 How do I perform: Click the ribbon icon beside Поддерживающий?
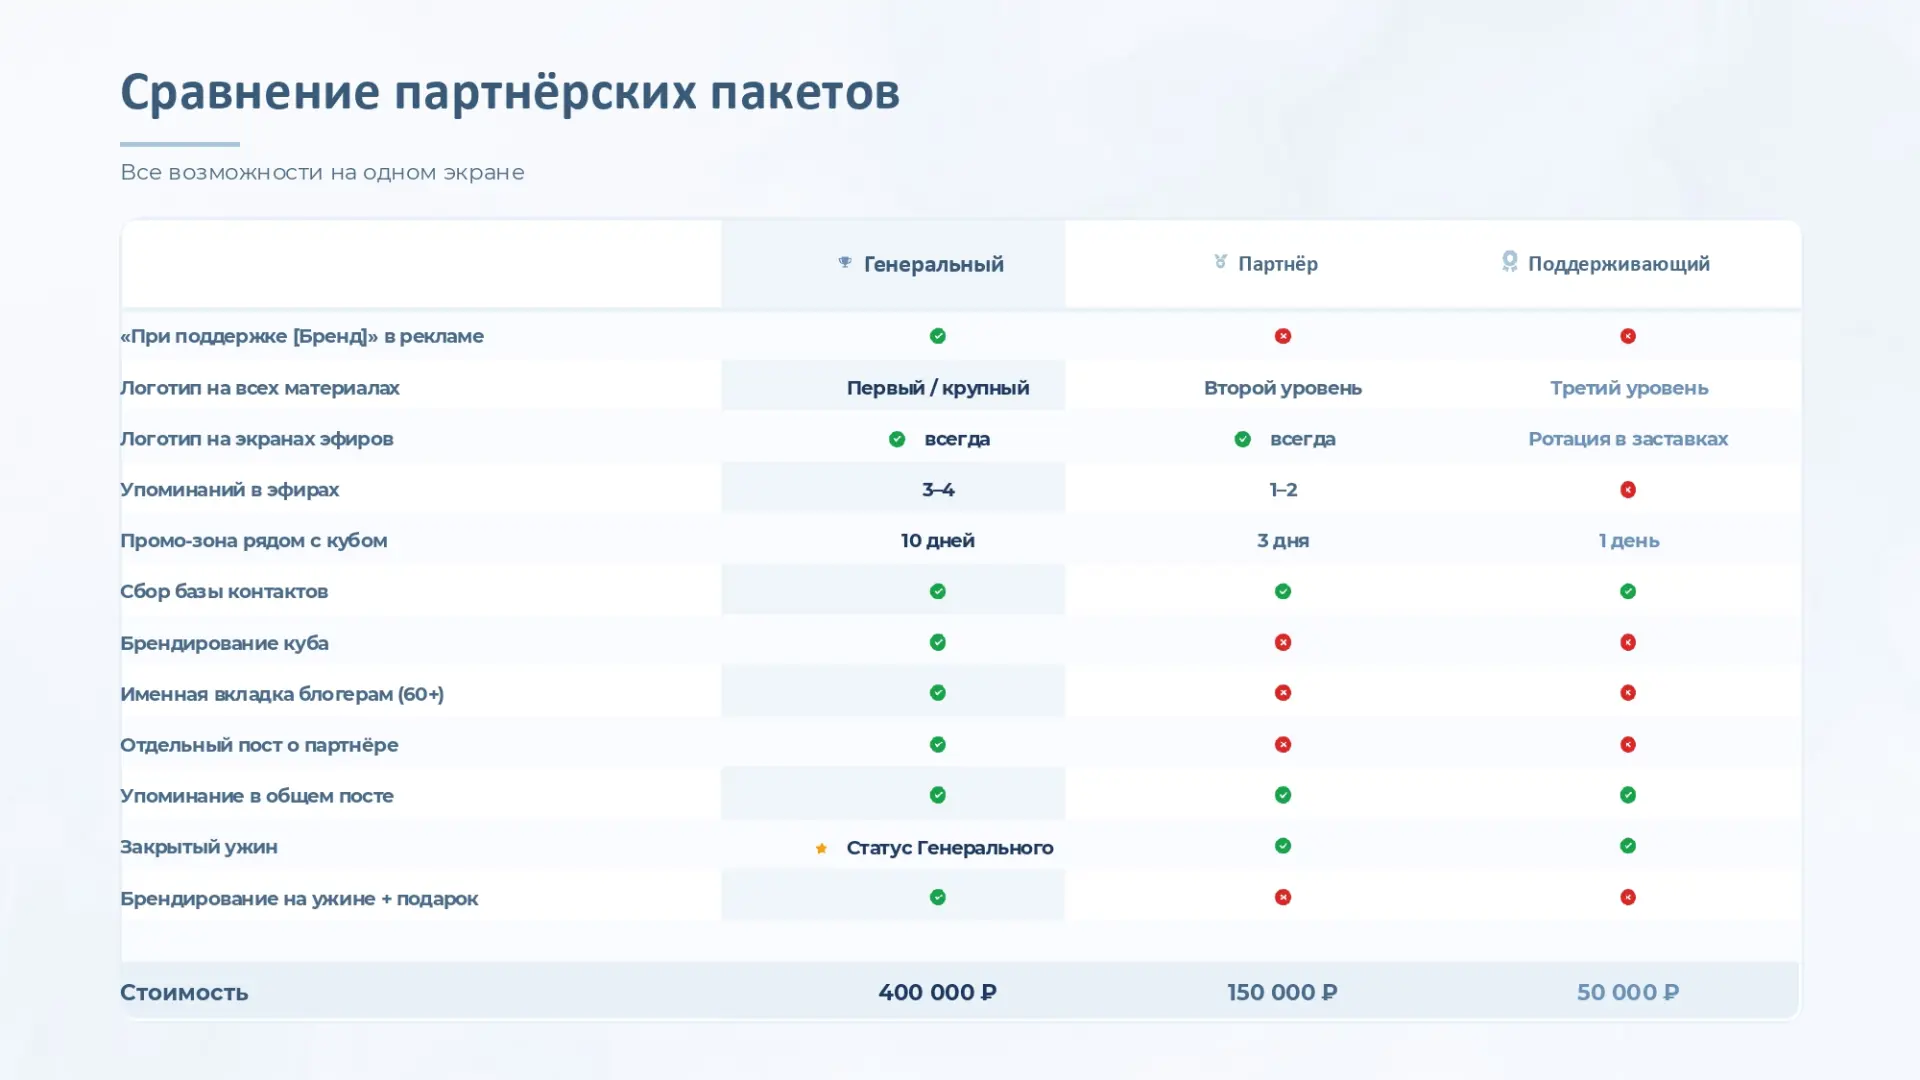[x=1509, y=261]
